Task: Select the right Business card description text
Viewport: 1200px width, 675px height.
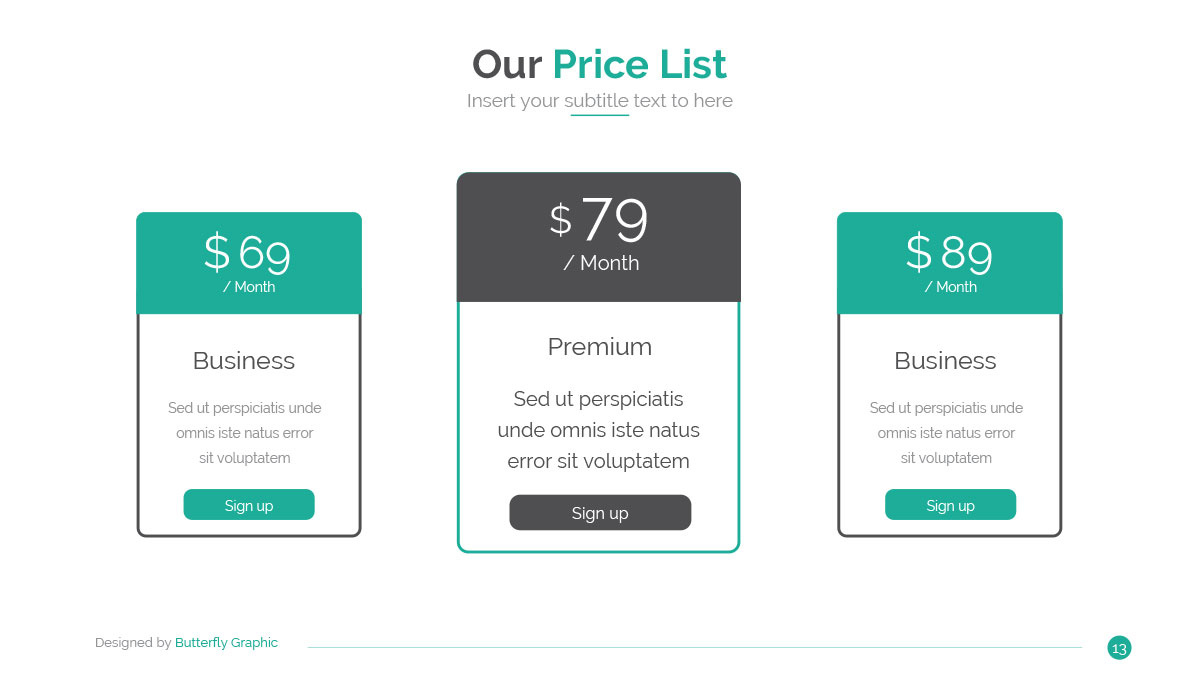Action: 946,433
